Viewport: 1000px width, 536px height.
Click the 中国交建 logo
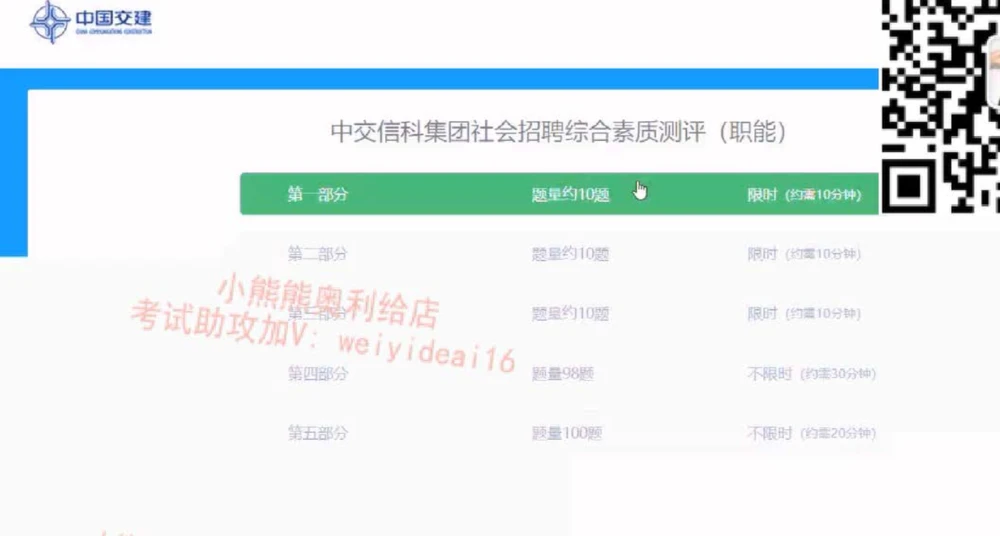click(x=91, y=22)
